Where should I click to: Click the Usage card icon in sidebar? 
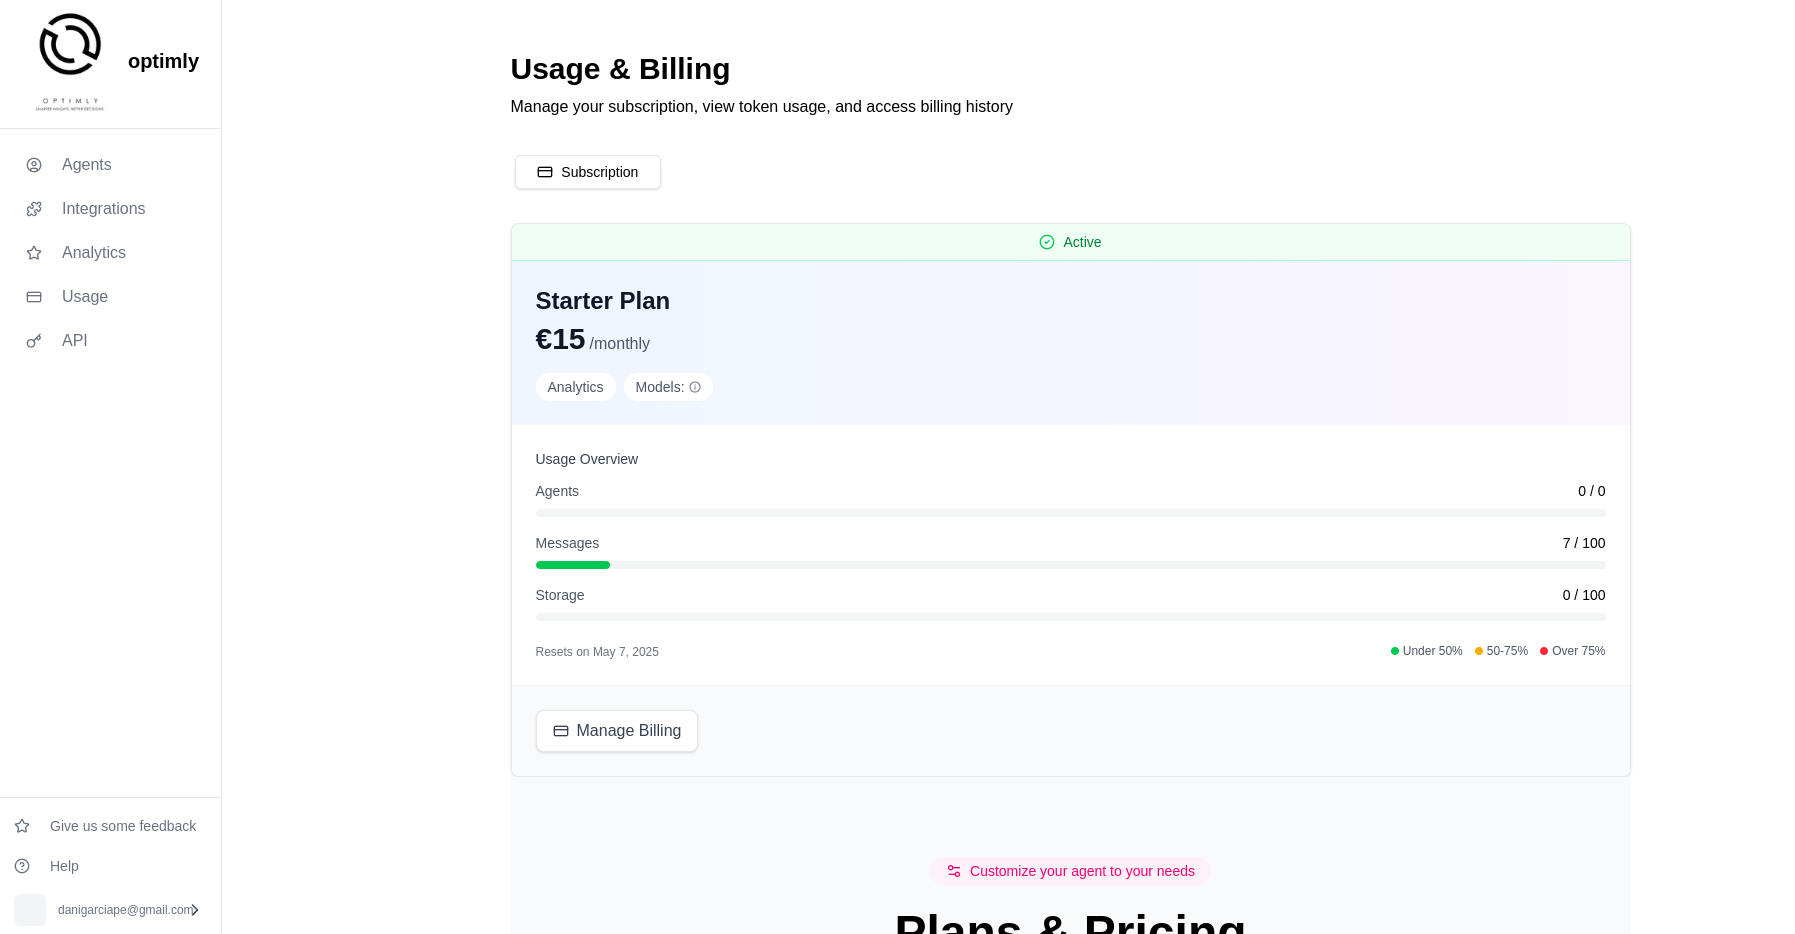[x=34, y=297]
